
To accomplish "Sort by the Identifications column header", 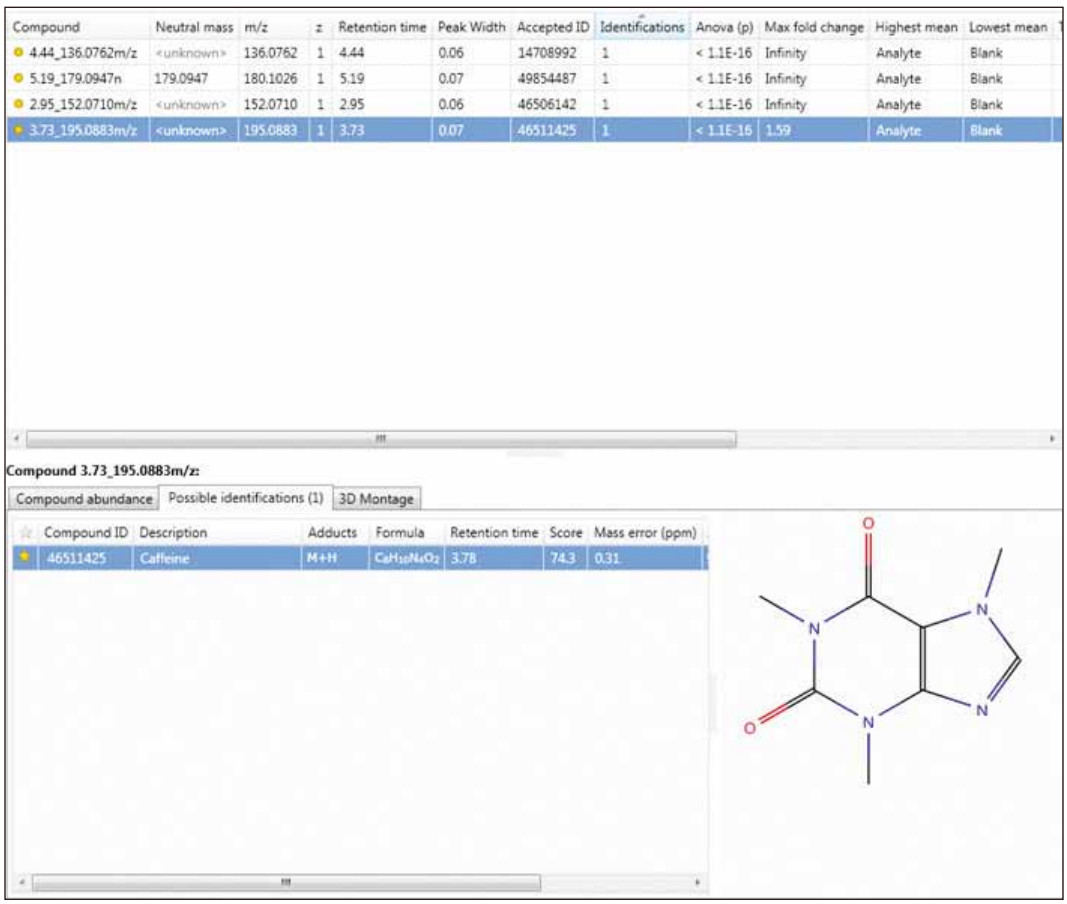I will pyautogui.click(x=641, y=27).
